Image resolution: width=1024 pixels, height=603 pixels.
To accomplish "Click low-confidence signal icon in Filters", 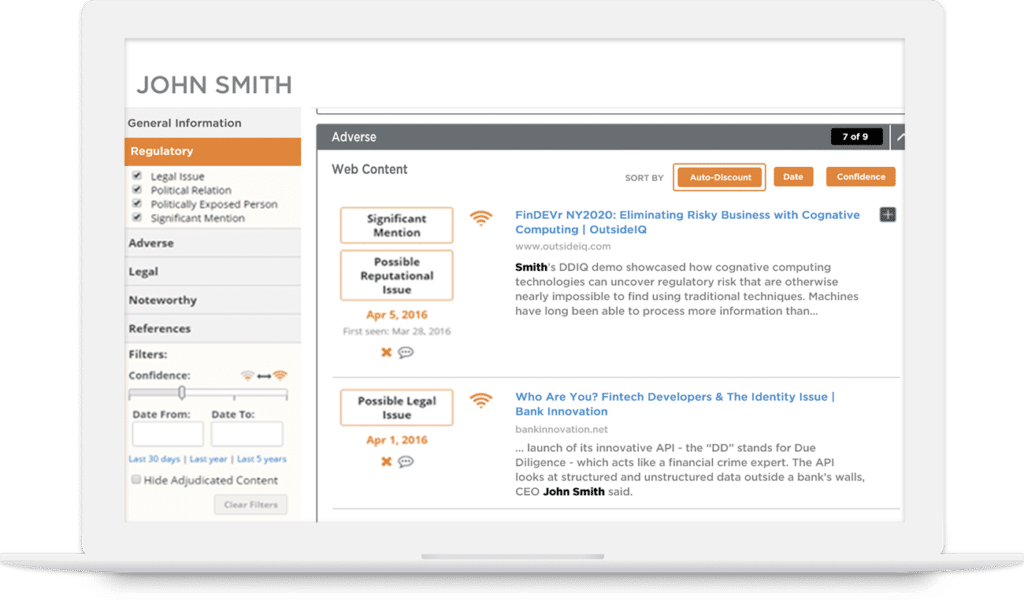I will [x=248, y=376].
